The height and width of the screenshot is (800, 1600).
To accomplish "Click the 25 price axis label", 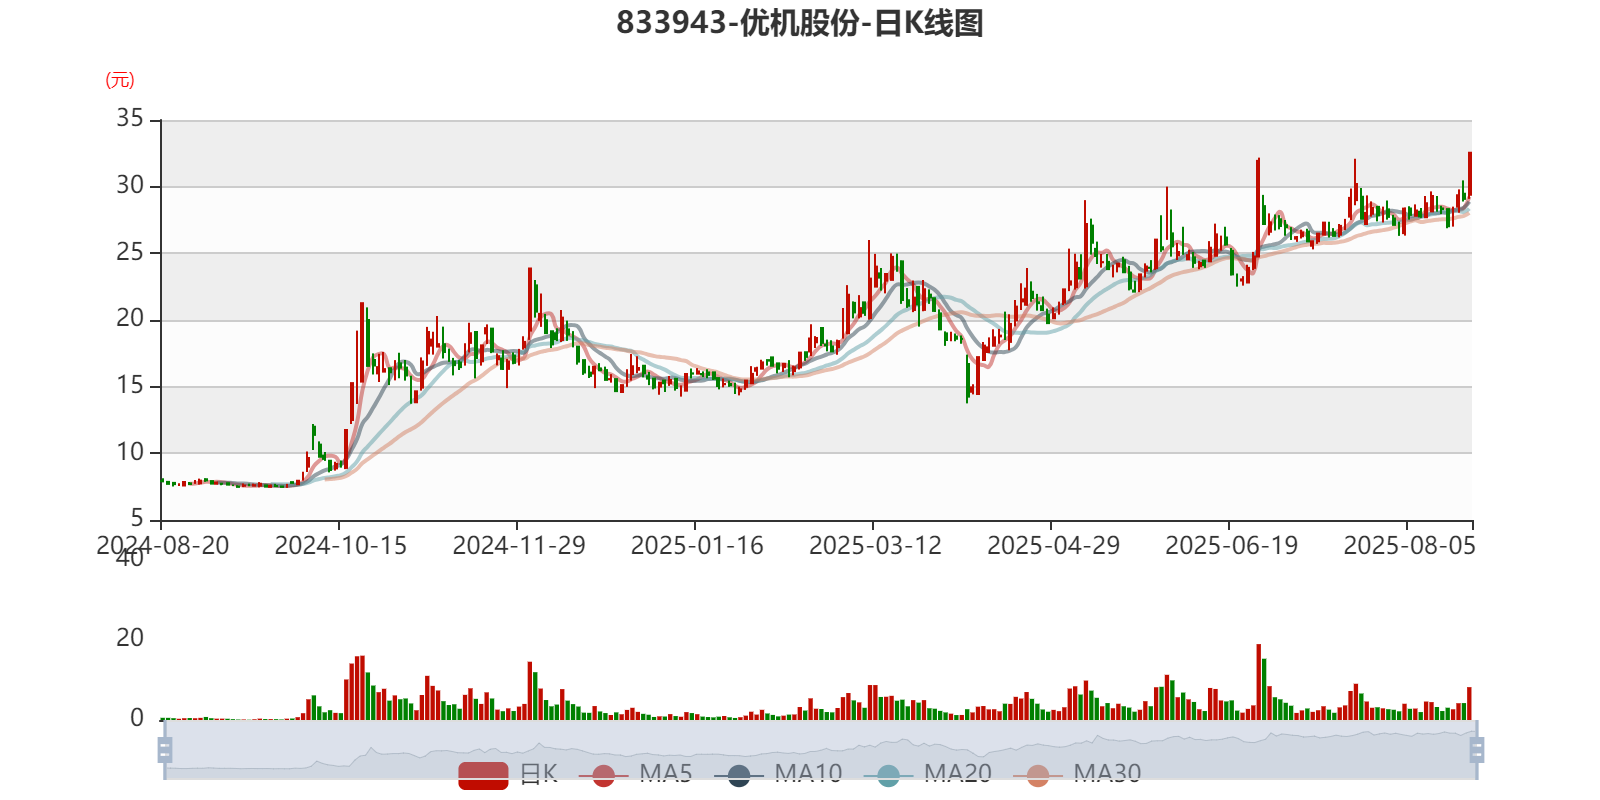I will click(130, 252).
